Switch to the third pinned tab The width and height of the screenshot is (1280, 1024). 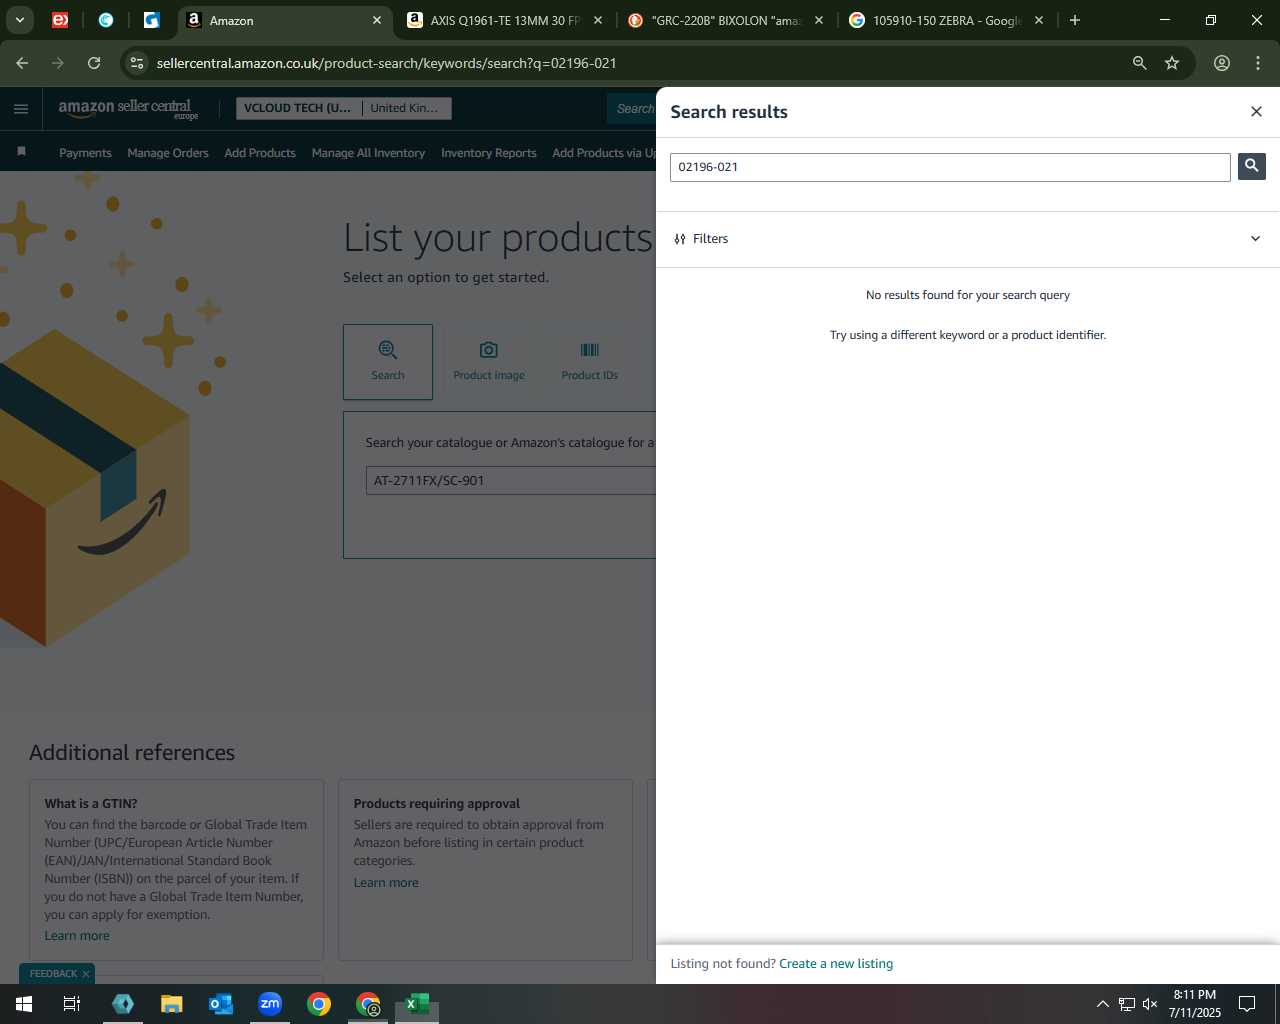(152, 20)
